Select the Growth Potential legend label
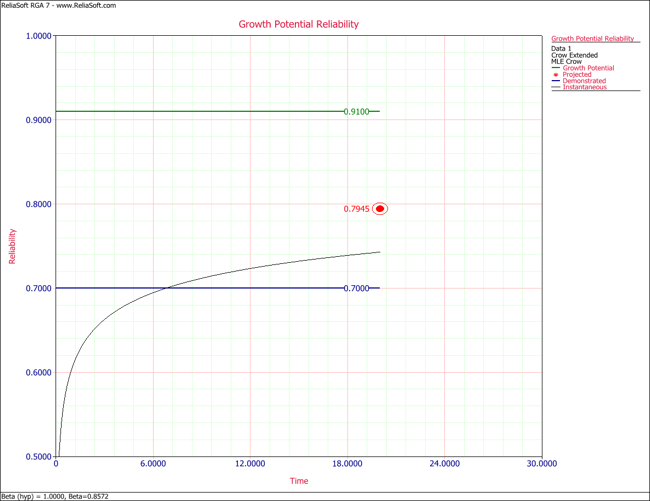The height and width of the screenshot is (501, 650). click(x=589, y=68)
